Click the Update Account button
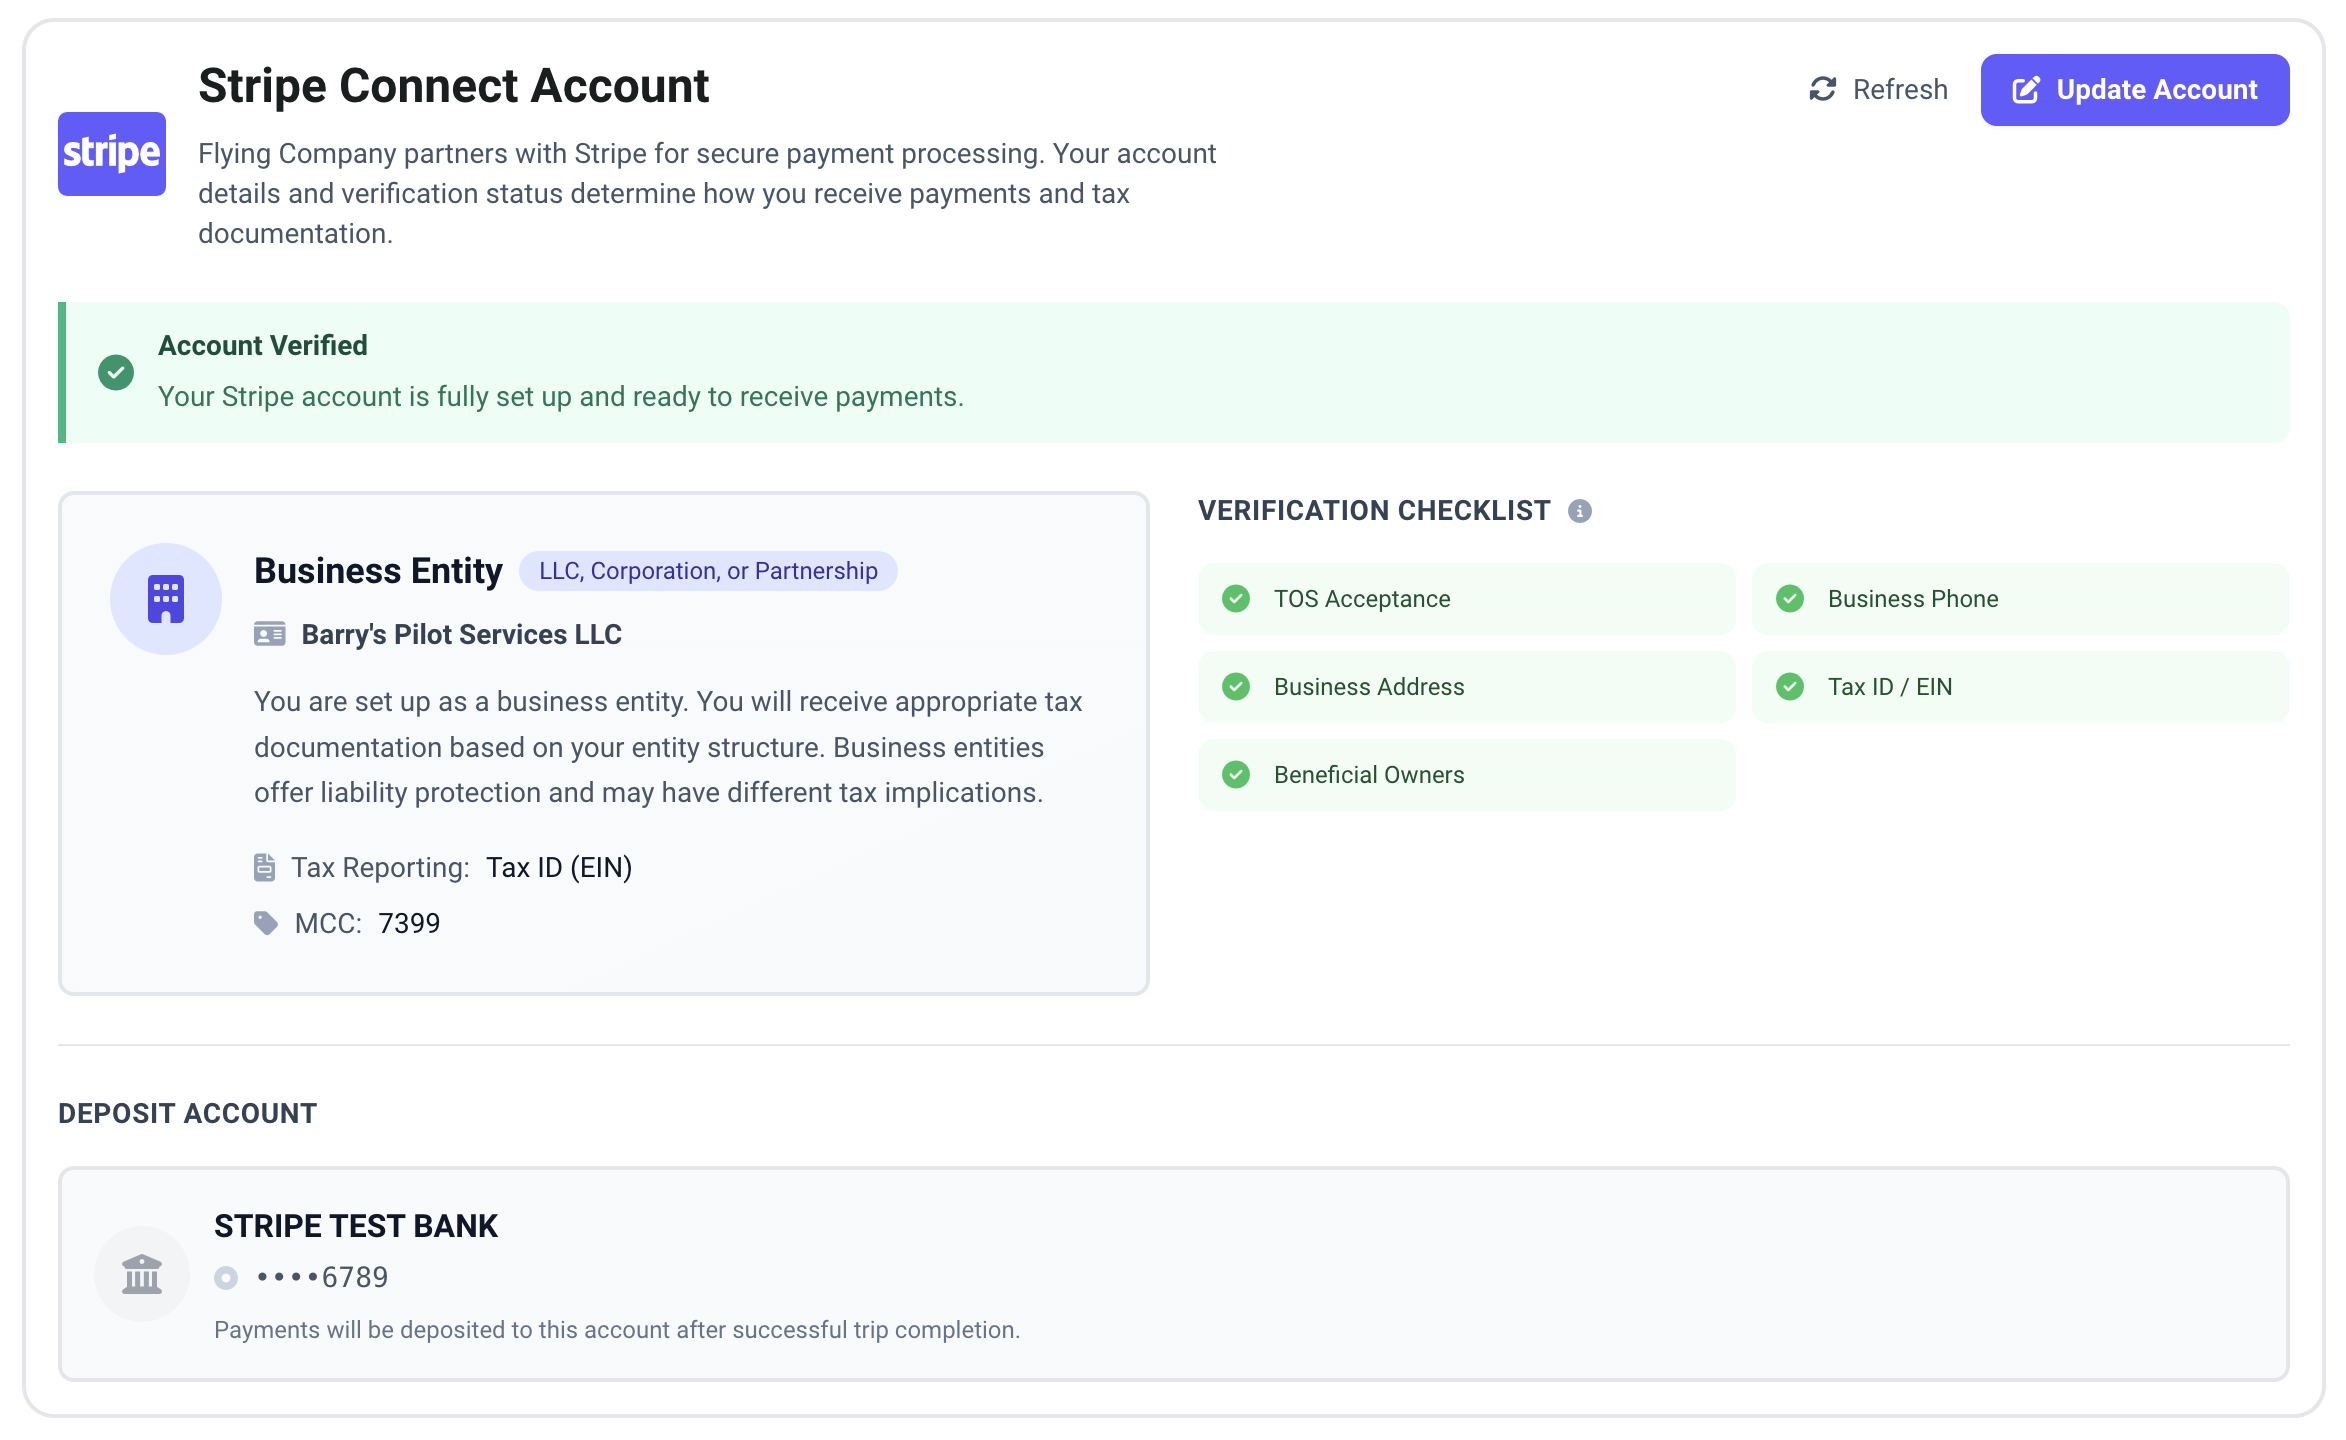This screenshot has height=1440, width=2346. (x=2134, y=90)
